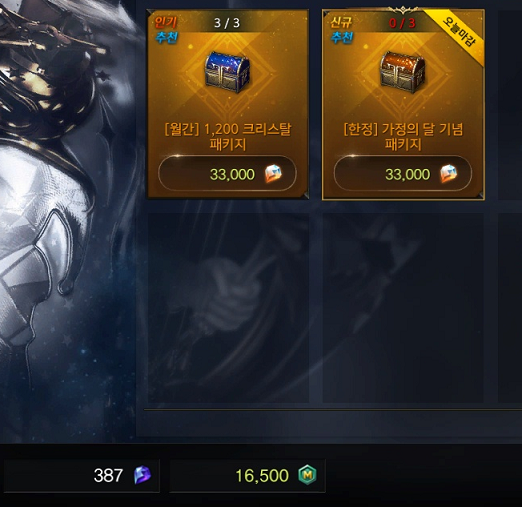Screen dimensions: 522x507
Task: Click the 추천 tag on the limited package
Action: point(342,37)
